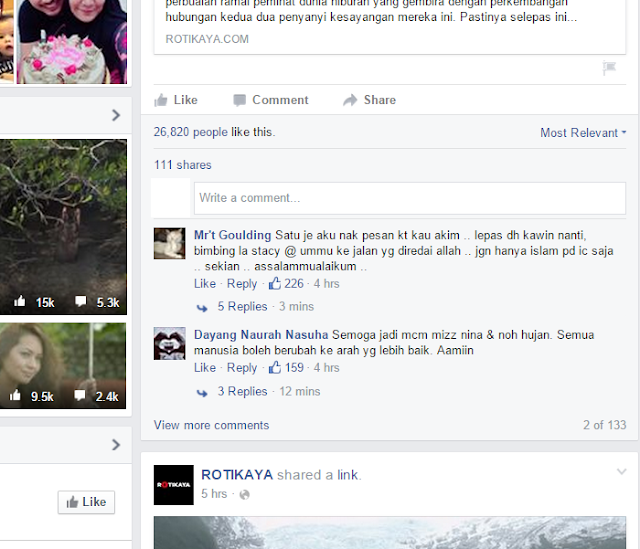
Task: Click the Like button under the post
Action: 176,100
